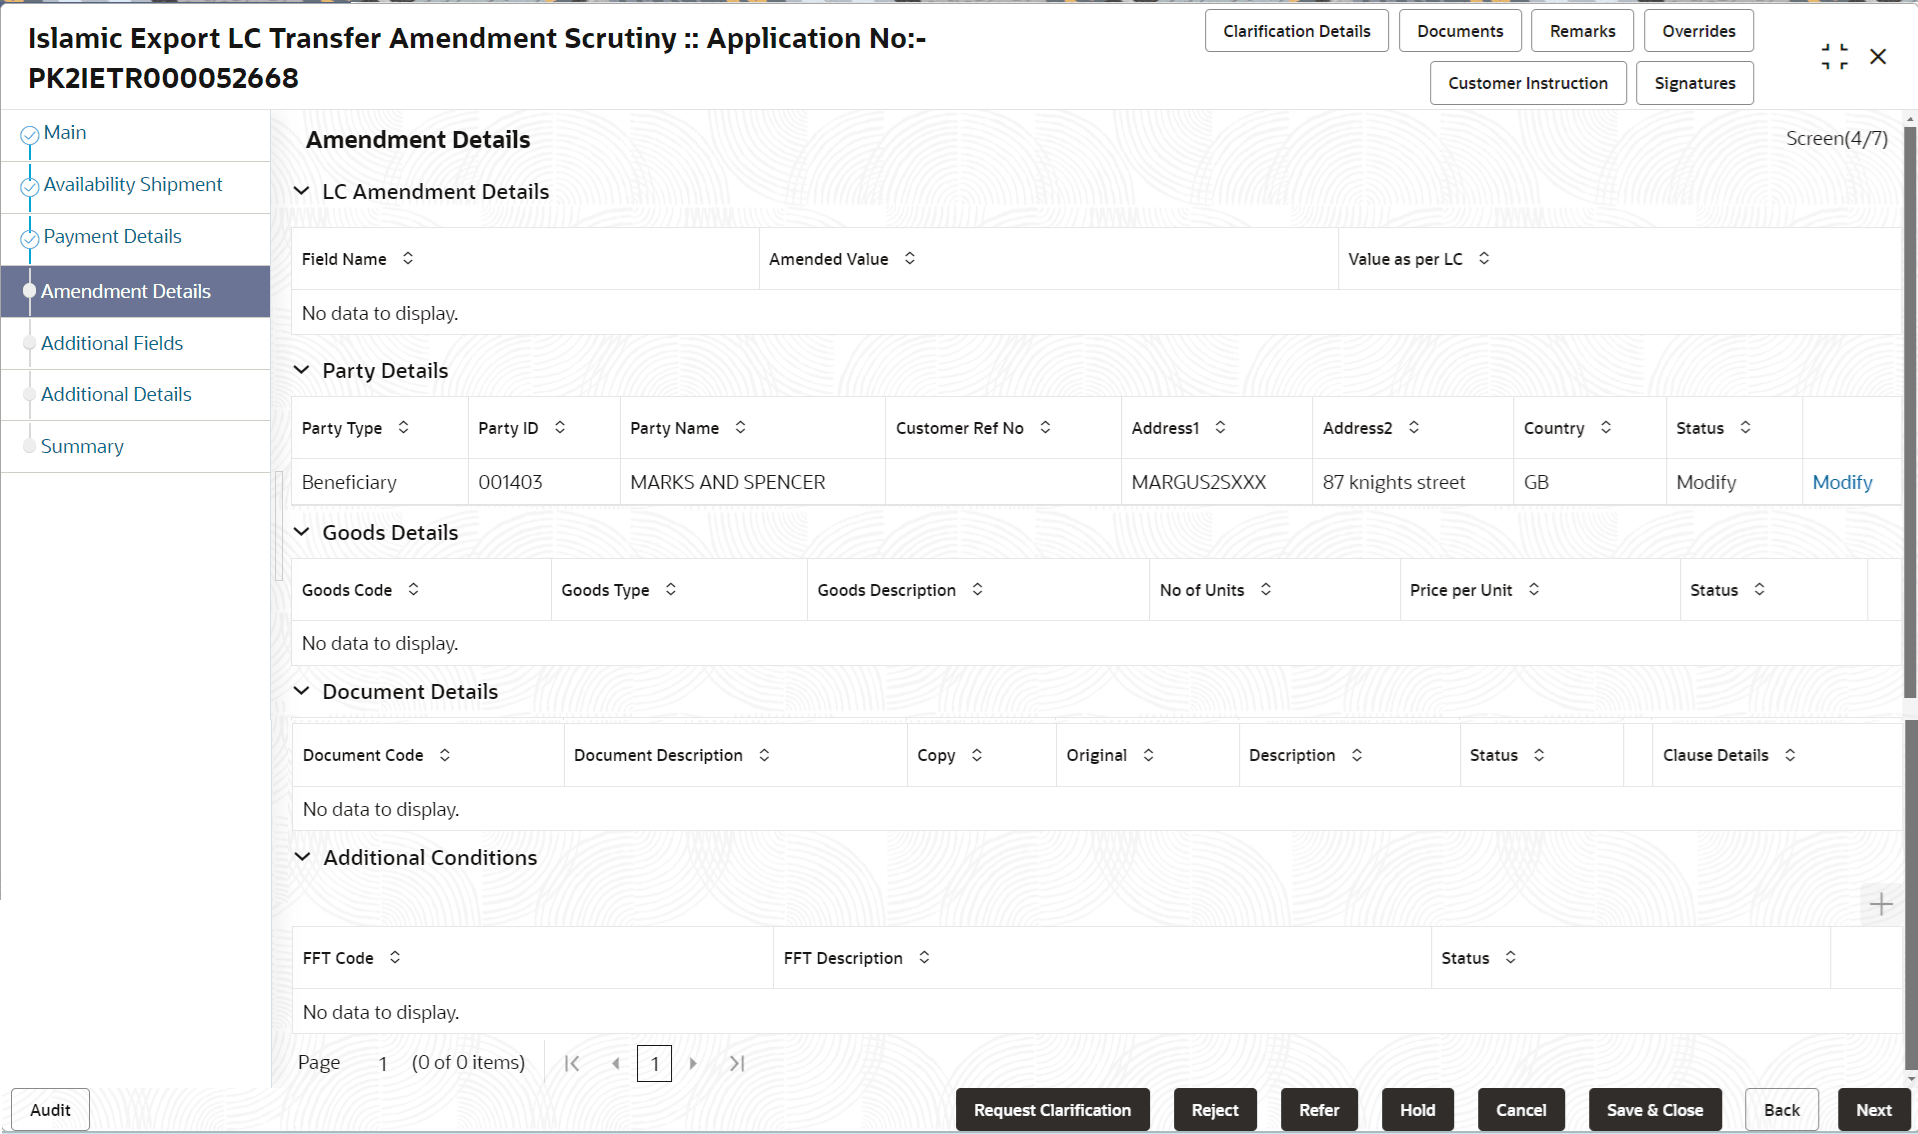Click the Modify link for MARKS AND SPENCER

click(x=1842, y=482)
